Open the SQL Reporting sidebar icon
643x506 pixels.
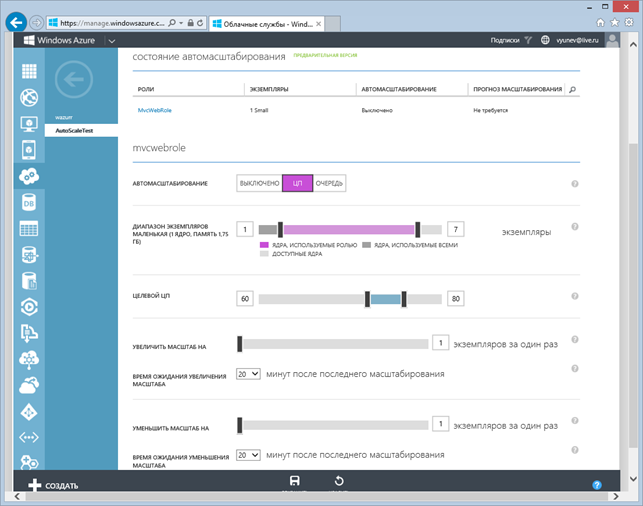[29, 255]
